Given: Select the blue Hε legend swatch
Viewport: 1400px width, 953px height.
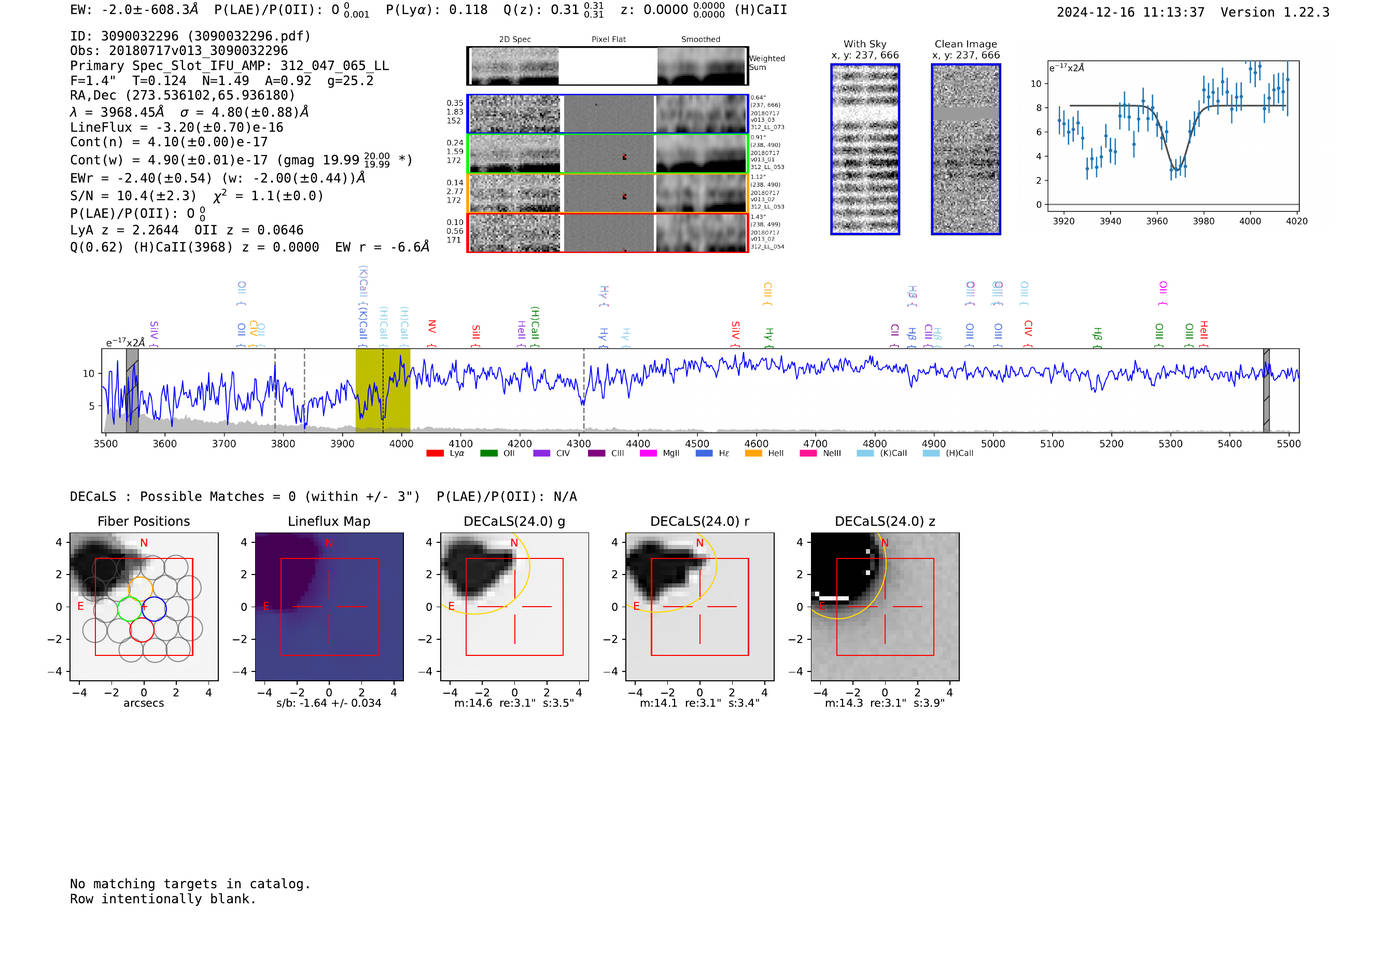Looking at the screenshot, I should pos(704,453).
